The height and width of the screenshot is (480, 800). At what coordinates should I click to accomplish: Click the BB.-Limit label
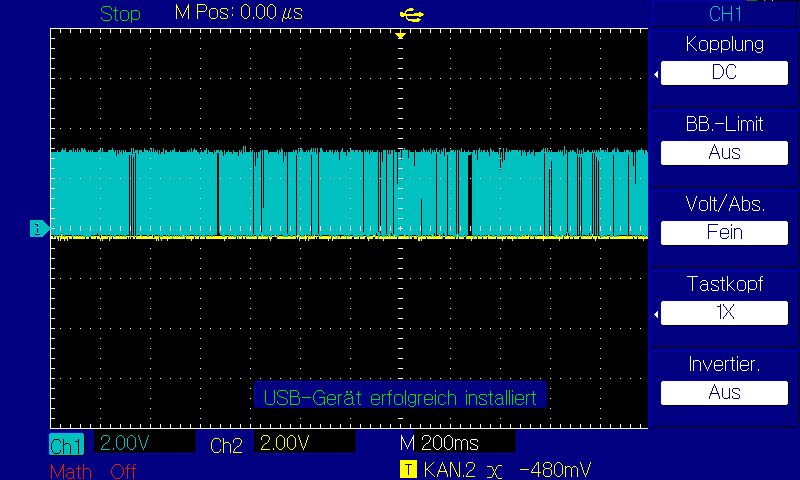(x=724, y=124)
